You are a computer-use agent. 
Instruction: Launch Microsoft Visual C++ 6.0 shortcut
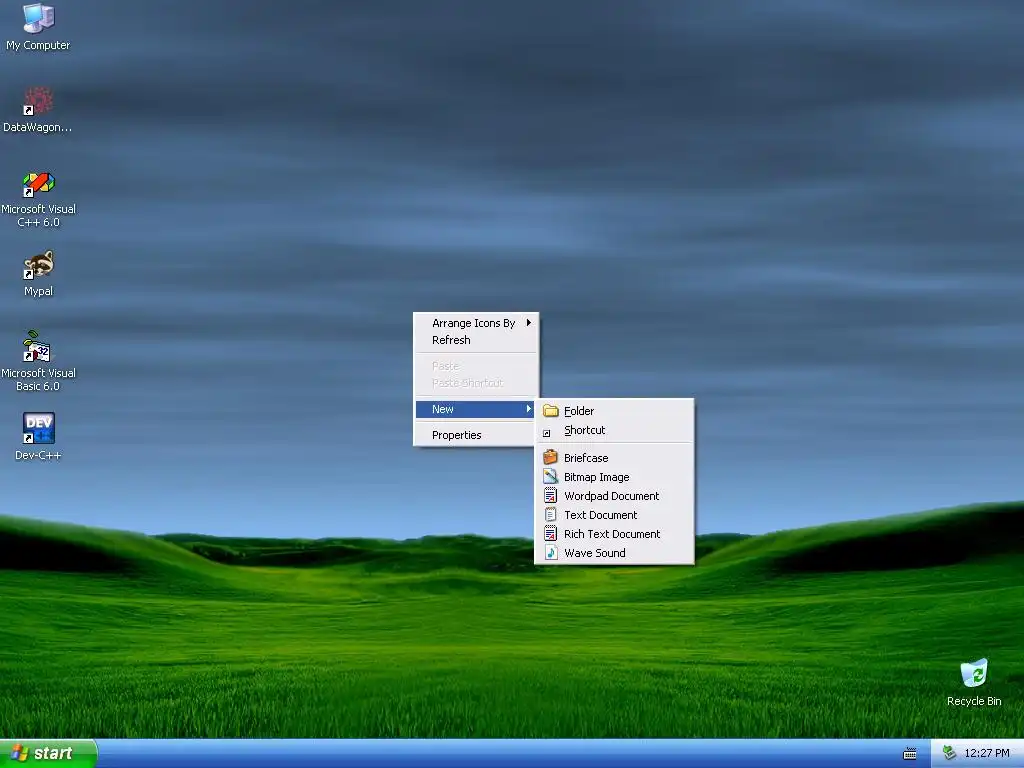[x=38, y=184]
